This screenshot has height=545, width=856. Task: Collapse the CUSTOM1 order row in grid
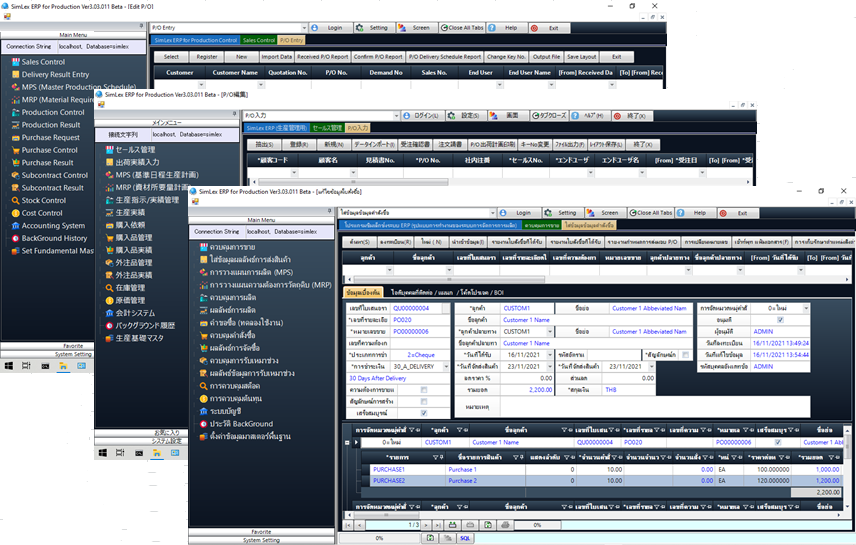tap(347, 442)
